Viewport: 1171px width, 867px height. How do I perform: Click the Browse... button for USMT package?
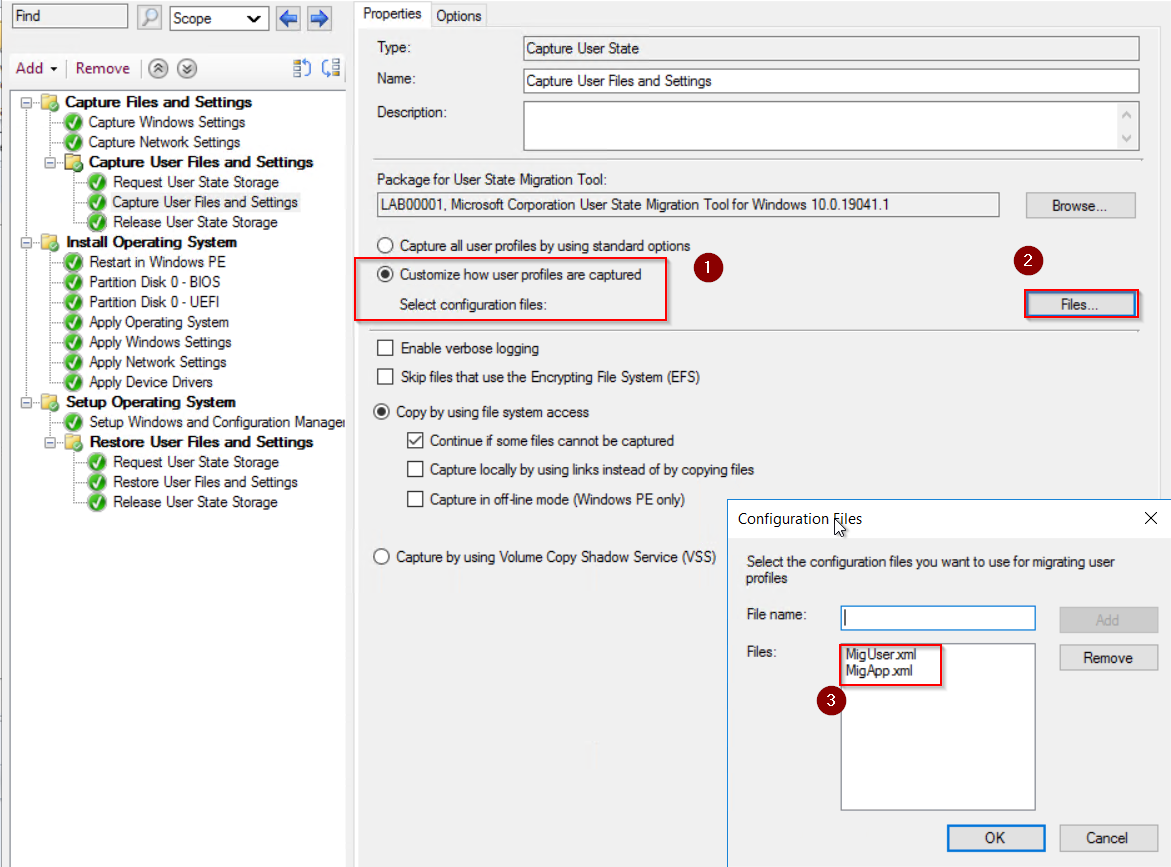(x=1080, y=205)
